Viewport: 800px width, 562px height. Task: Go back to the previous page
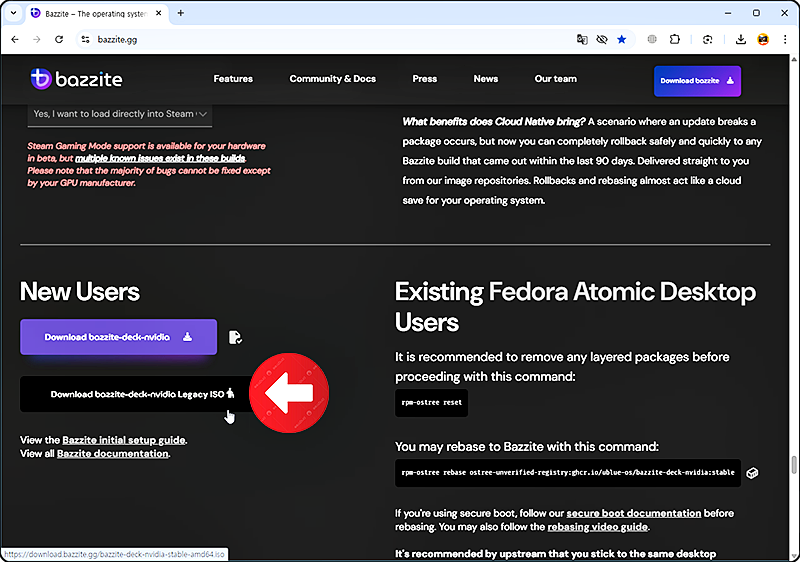click(15, 39)
